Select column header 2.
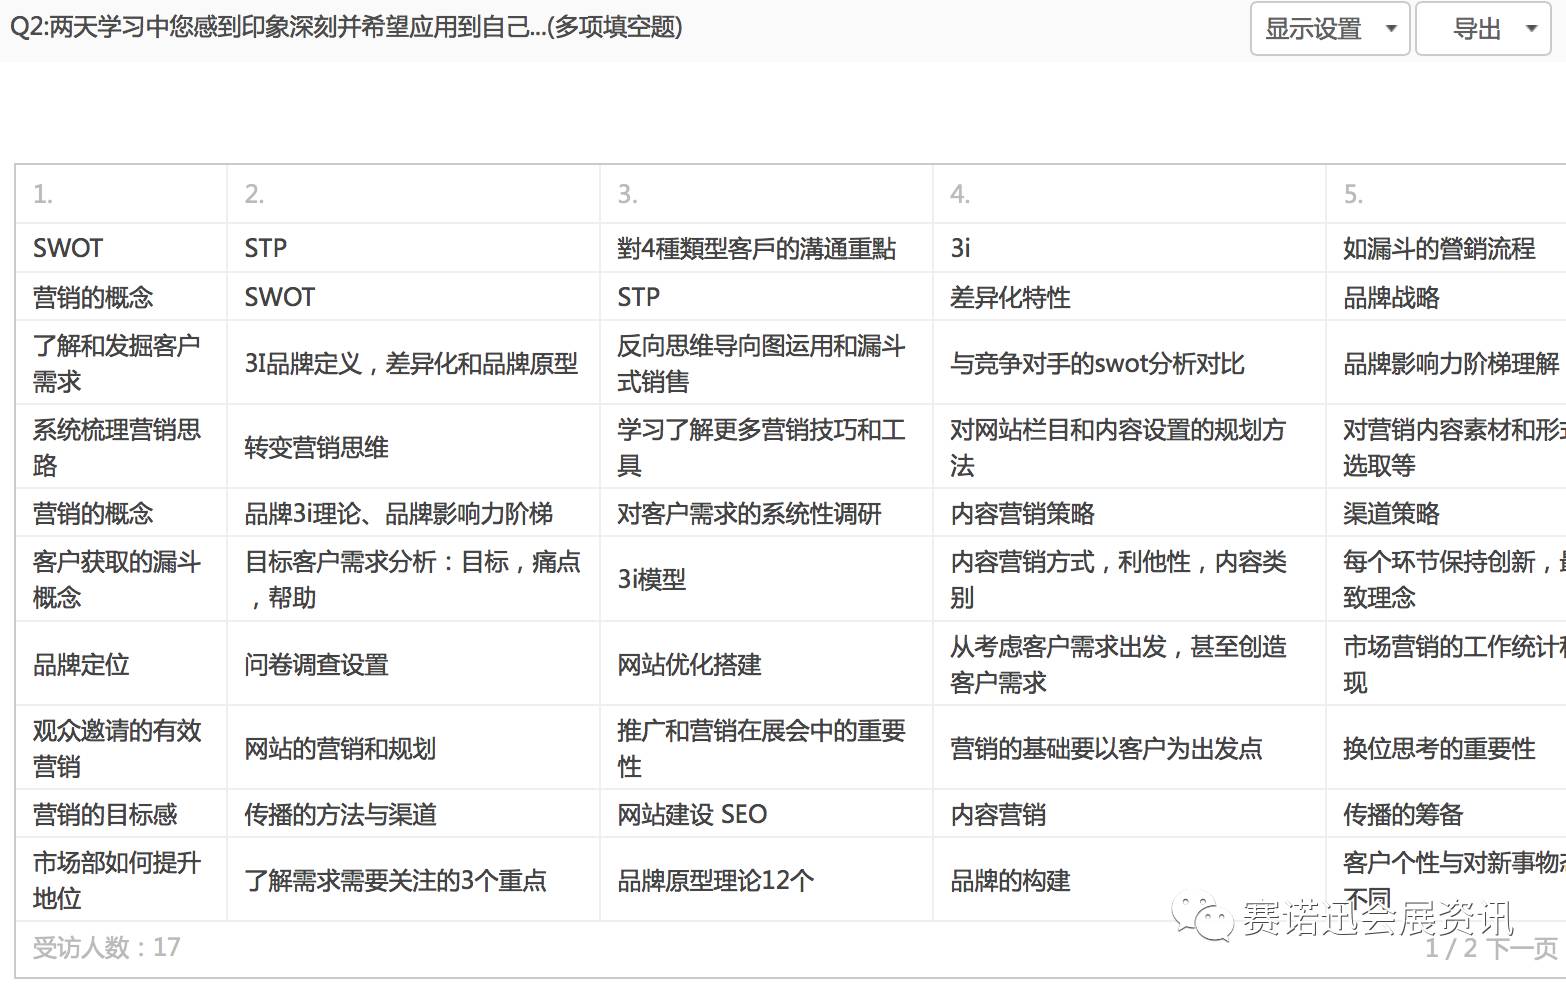Image resolution: width=1566 pixels, height=988 pixels. [x=413, y=194]
